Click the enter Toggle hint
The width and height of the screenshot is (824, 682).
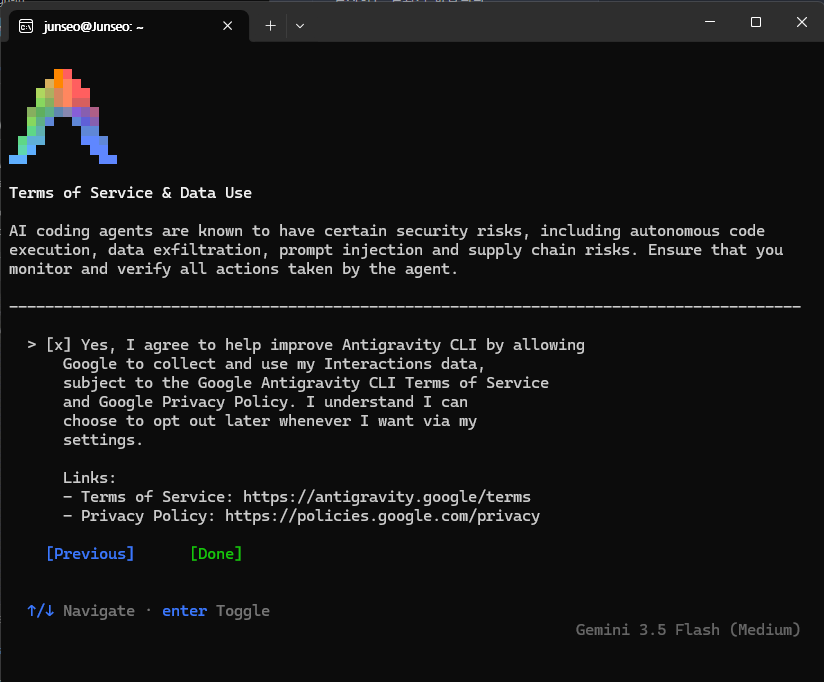coord(216,611)
